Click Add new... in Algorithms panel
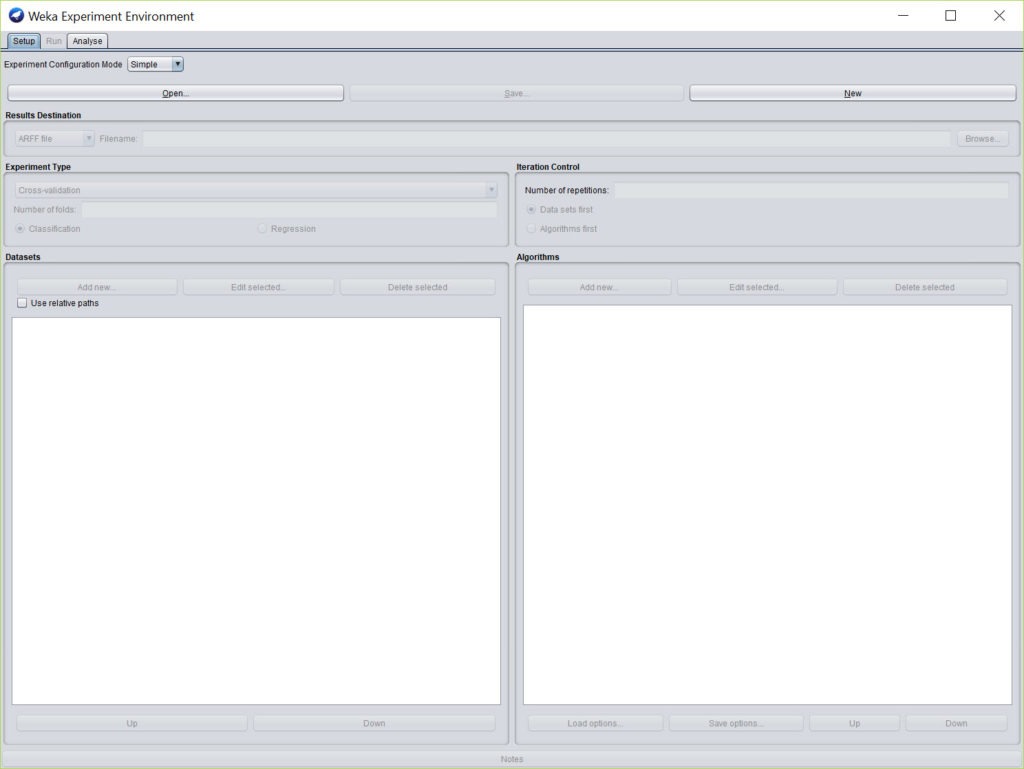This screenshot has height=769, width=1024. pyautogui.click(x=599, y=287)
